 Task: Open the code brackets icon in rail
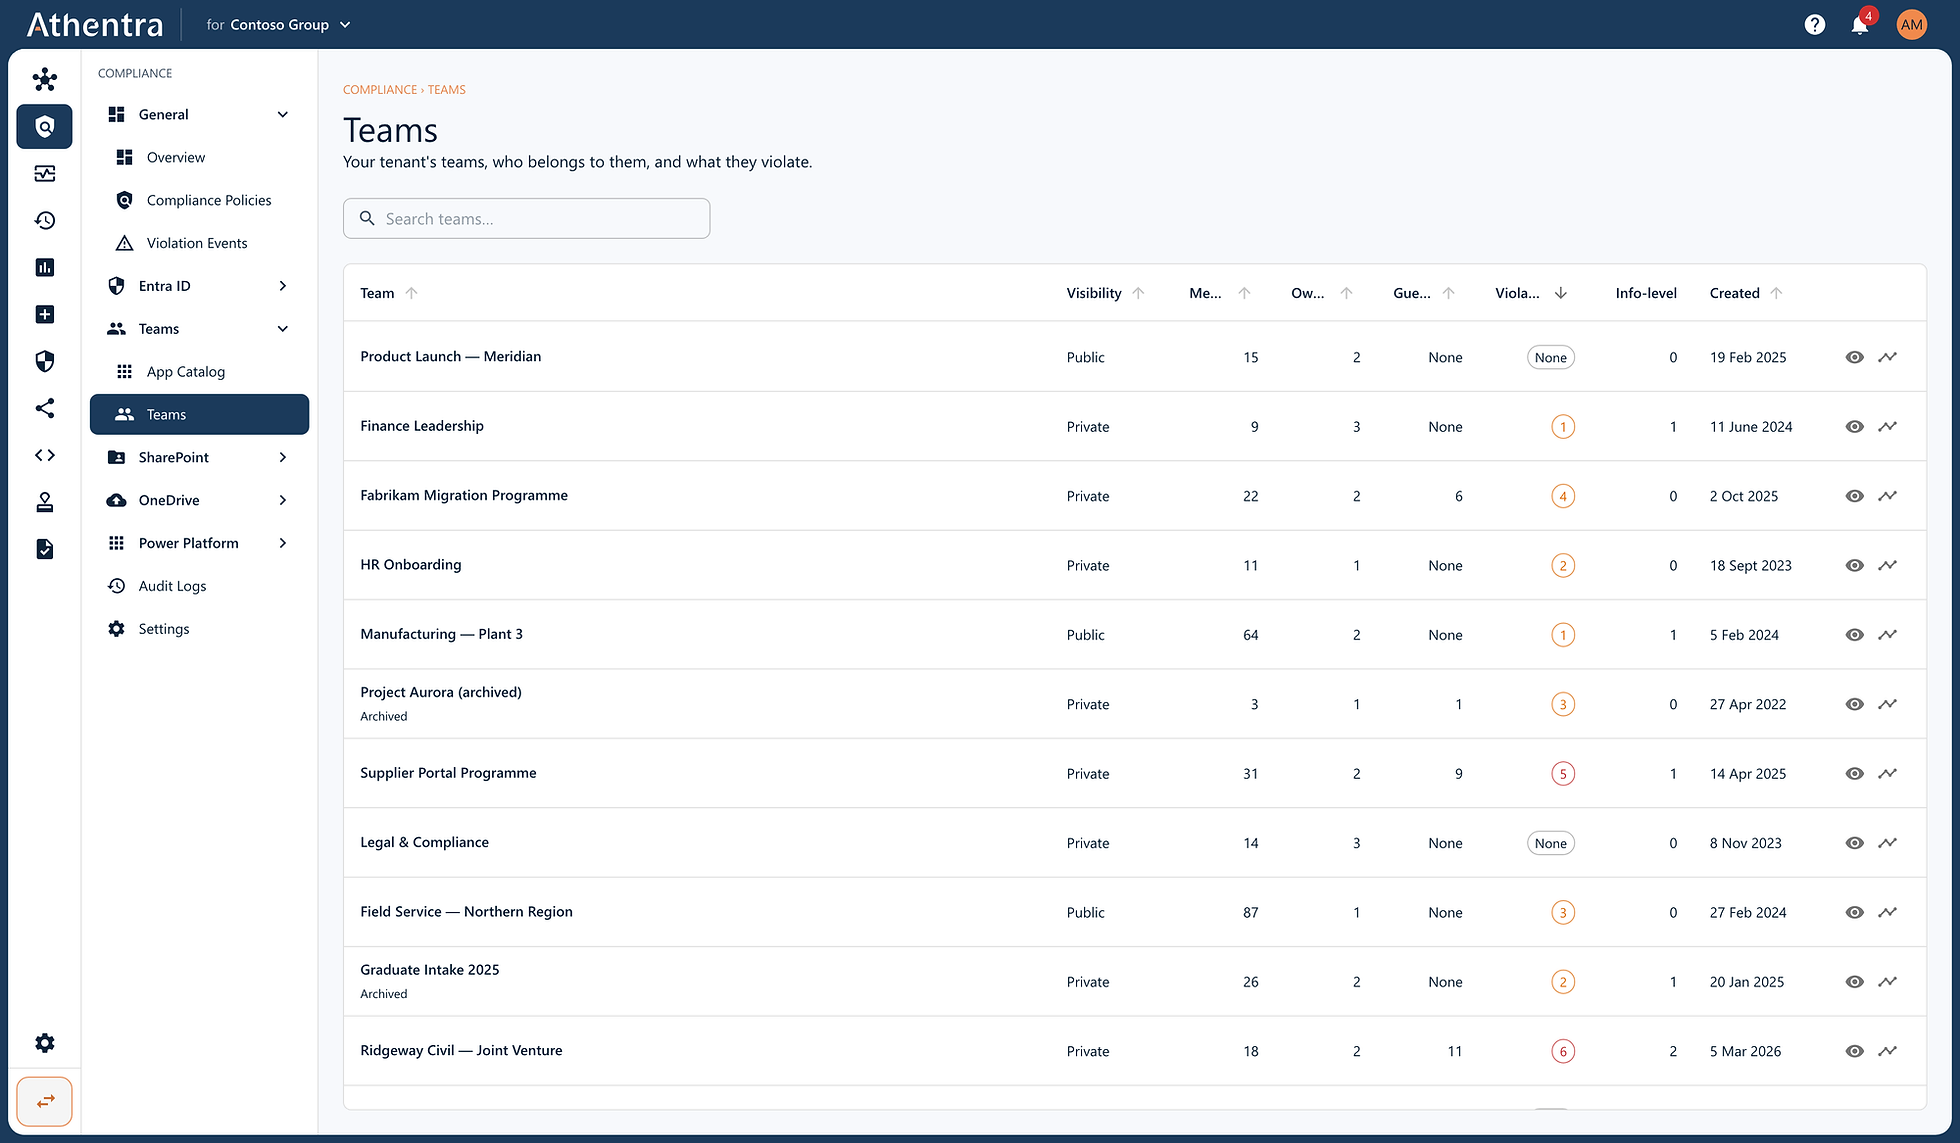[x=45, y=455]
